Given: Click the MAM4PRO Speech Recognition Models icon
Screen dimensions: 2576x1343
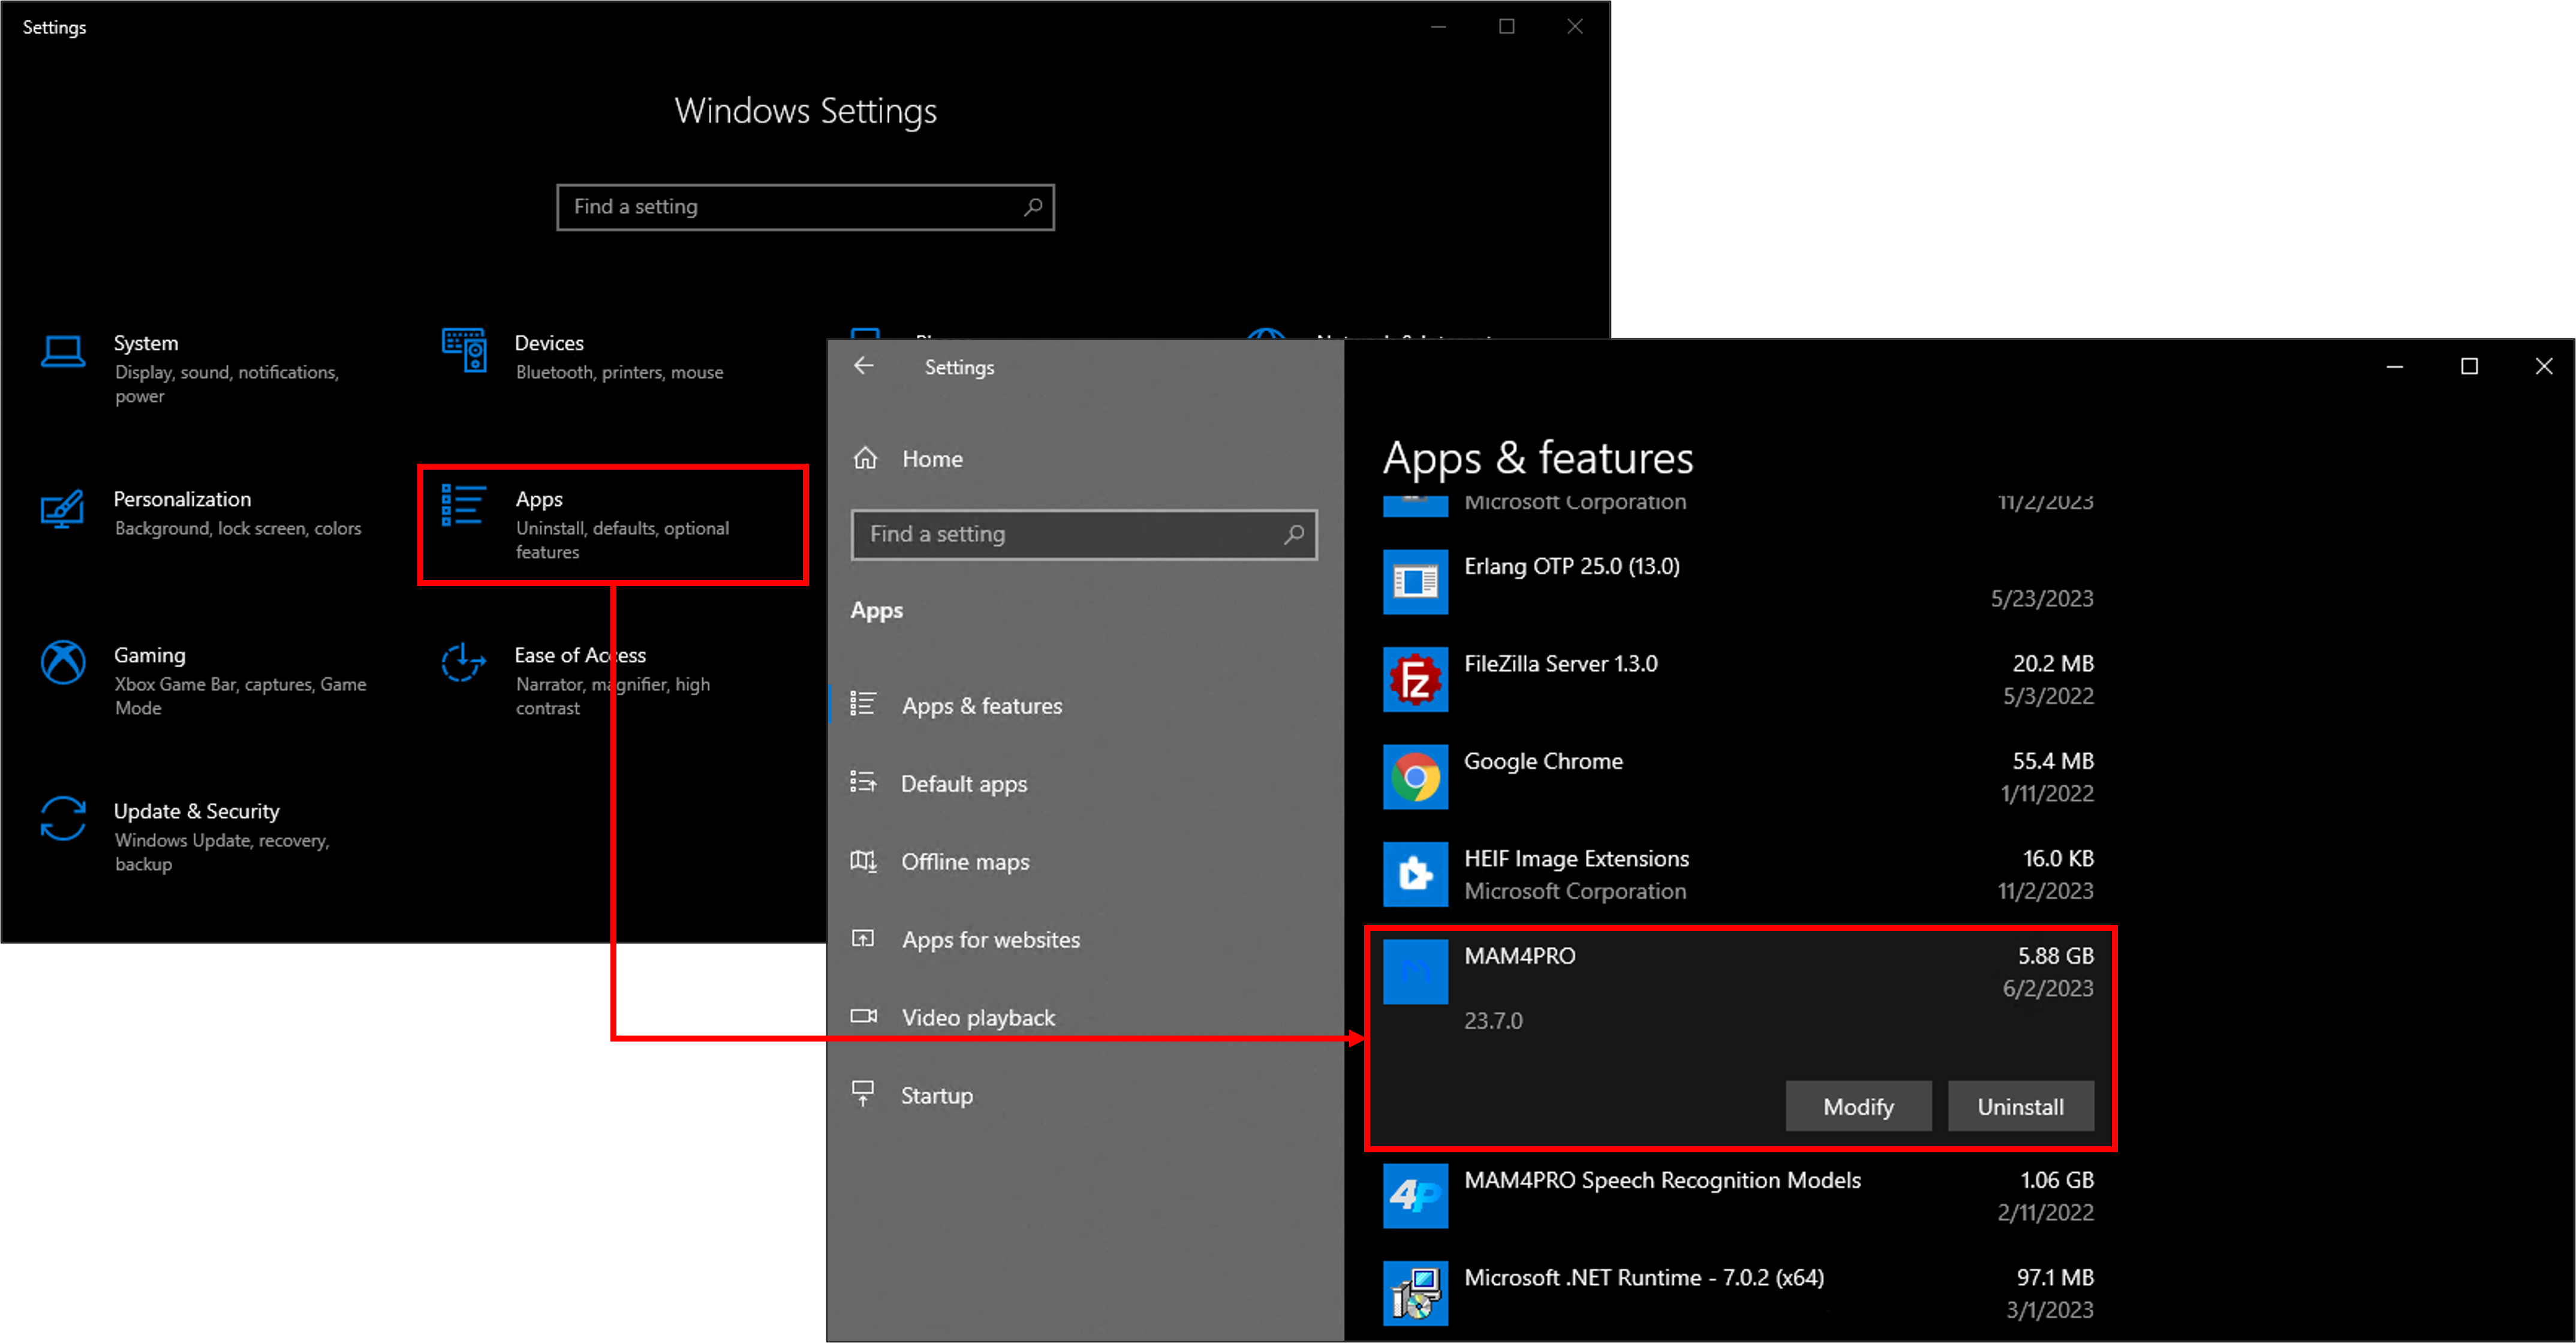Looking at the screenshot, I should click(1415, 1196).
